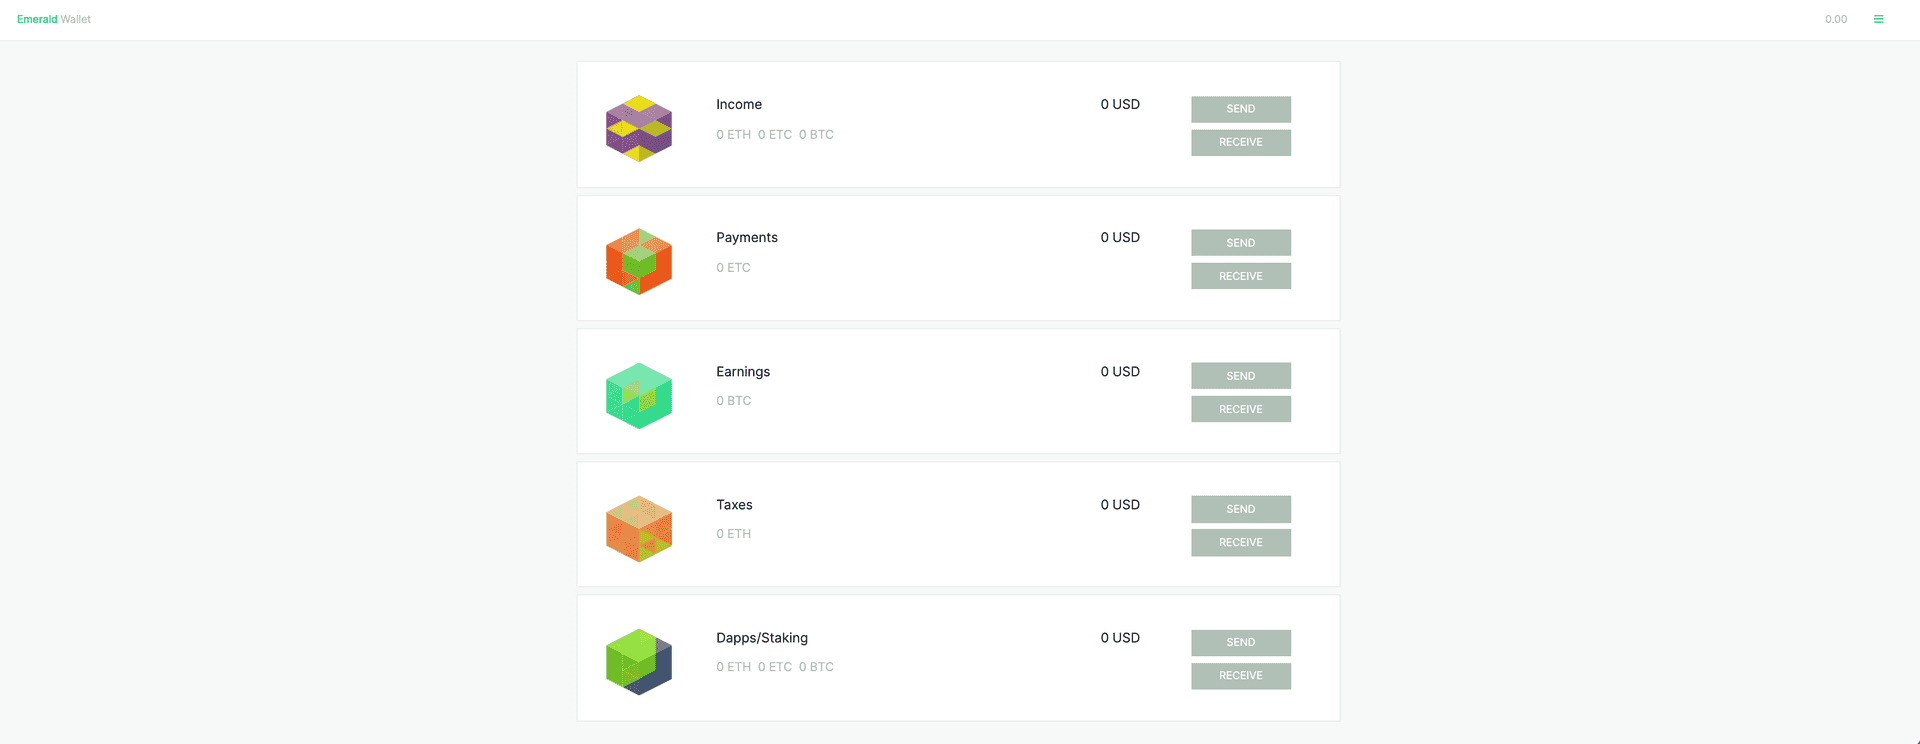Click the Payments wallet cube icon

(639, 261)
